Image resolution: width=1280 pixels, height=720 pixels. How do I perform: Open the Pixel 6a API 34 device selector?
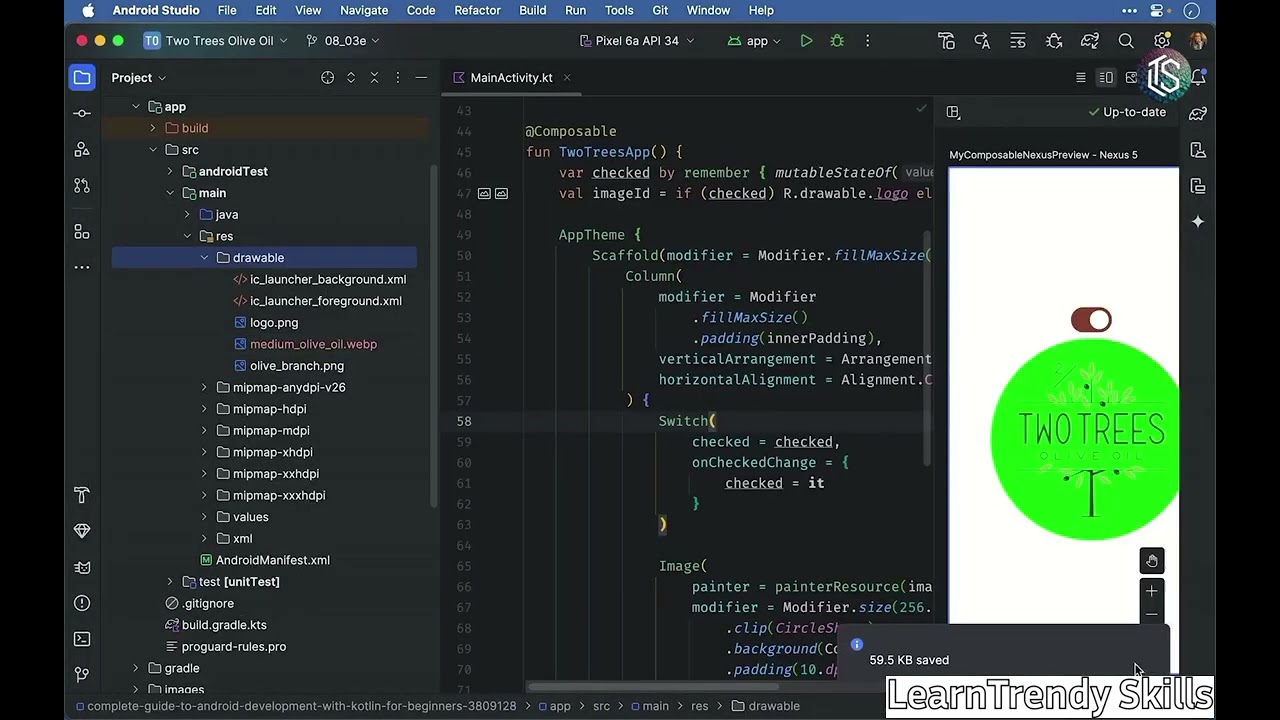click(x=638, y=41)
